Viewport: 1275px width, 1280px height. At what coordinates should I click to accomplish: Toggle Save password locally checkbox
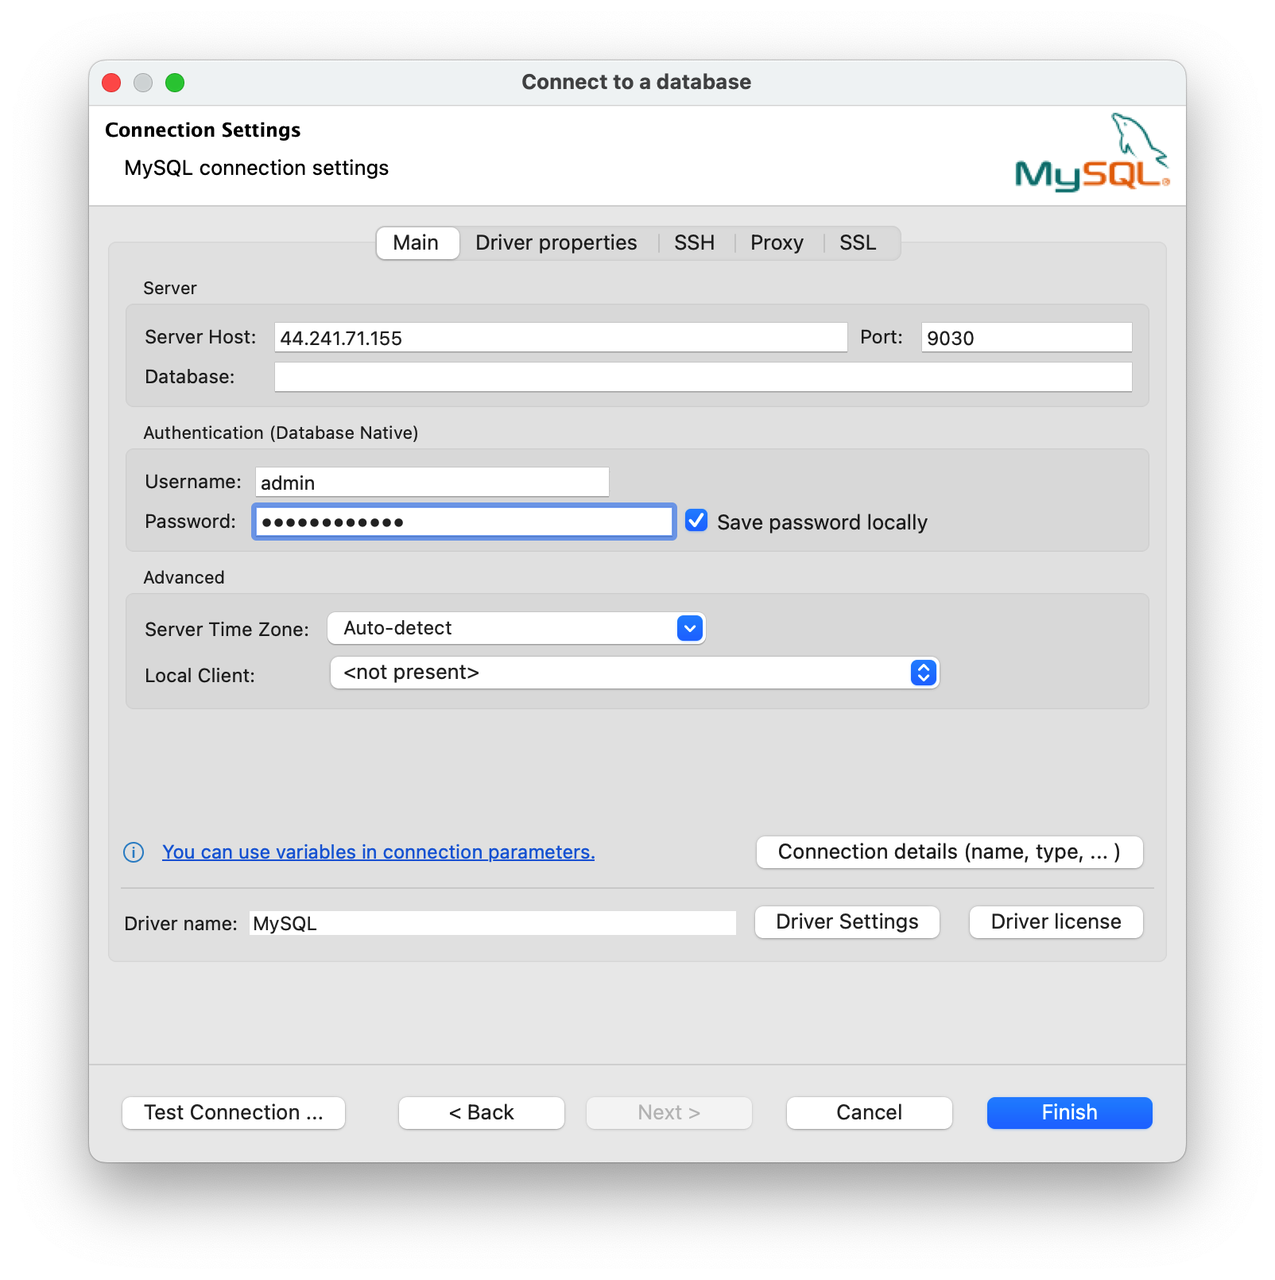pyautogui.click(x=696, y=521)
